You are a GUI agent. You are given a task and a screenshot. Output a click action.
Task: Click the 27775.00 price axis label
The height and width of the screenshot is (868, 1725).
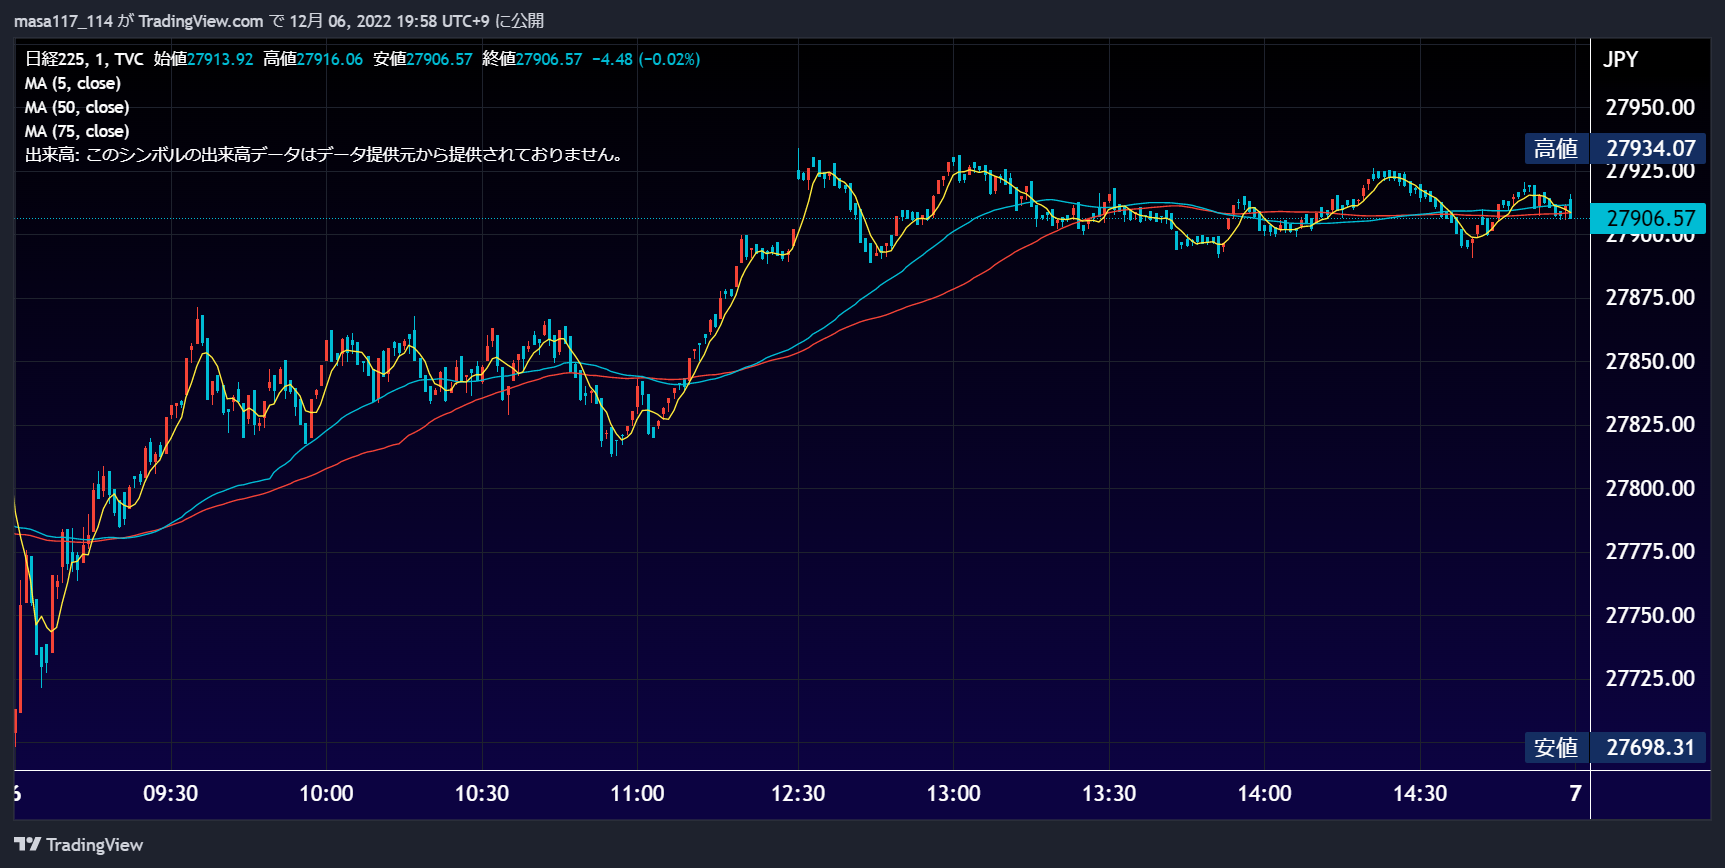pyautogui.click(x=1650, y=551)
